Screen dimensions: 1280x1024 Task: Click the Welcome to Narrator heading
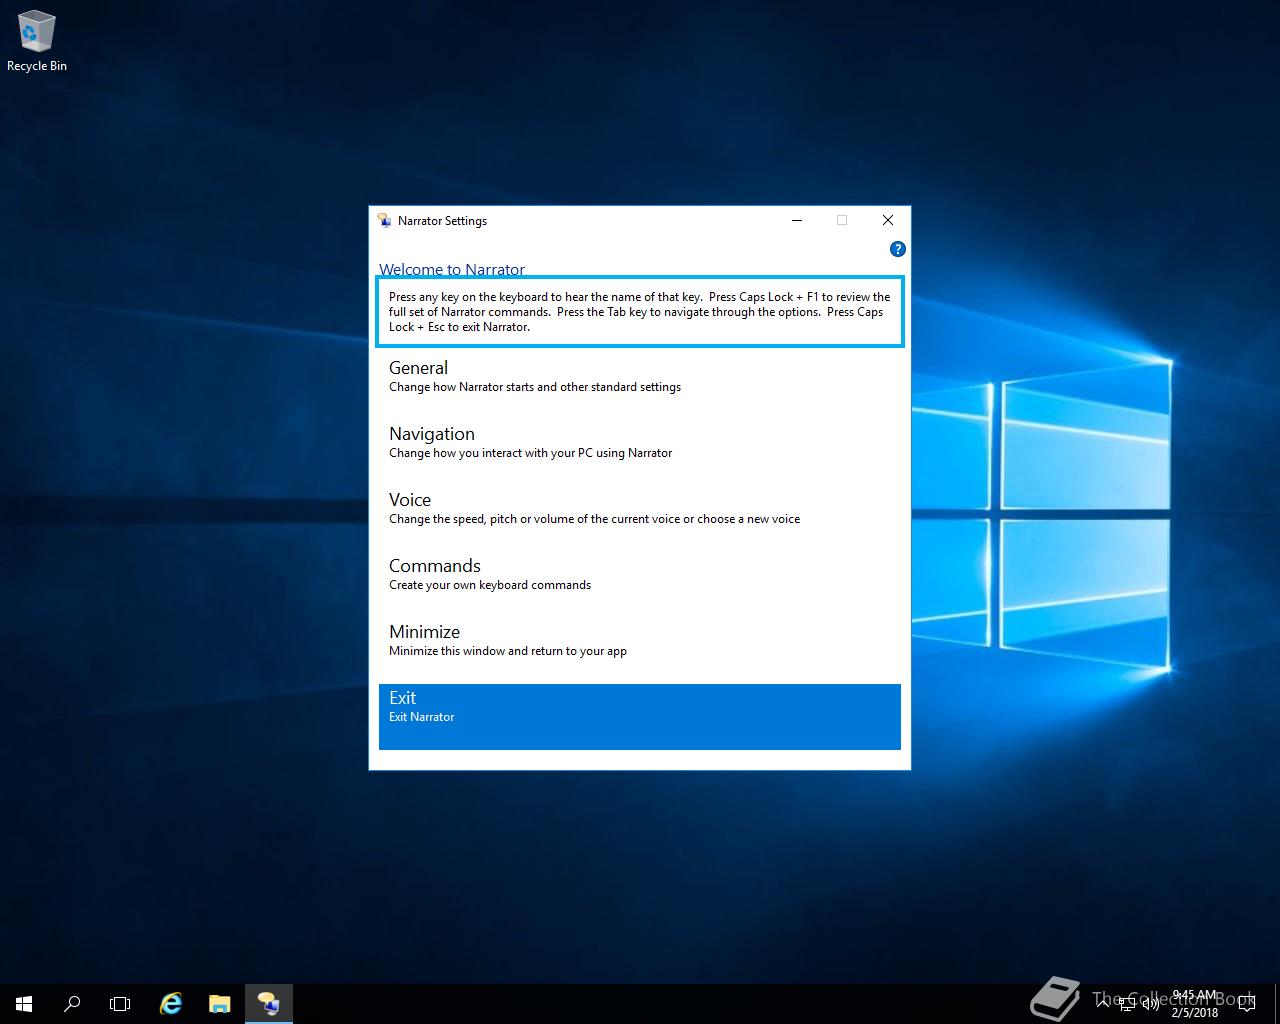click(x=452, y=269)
